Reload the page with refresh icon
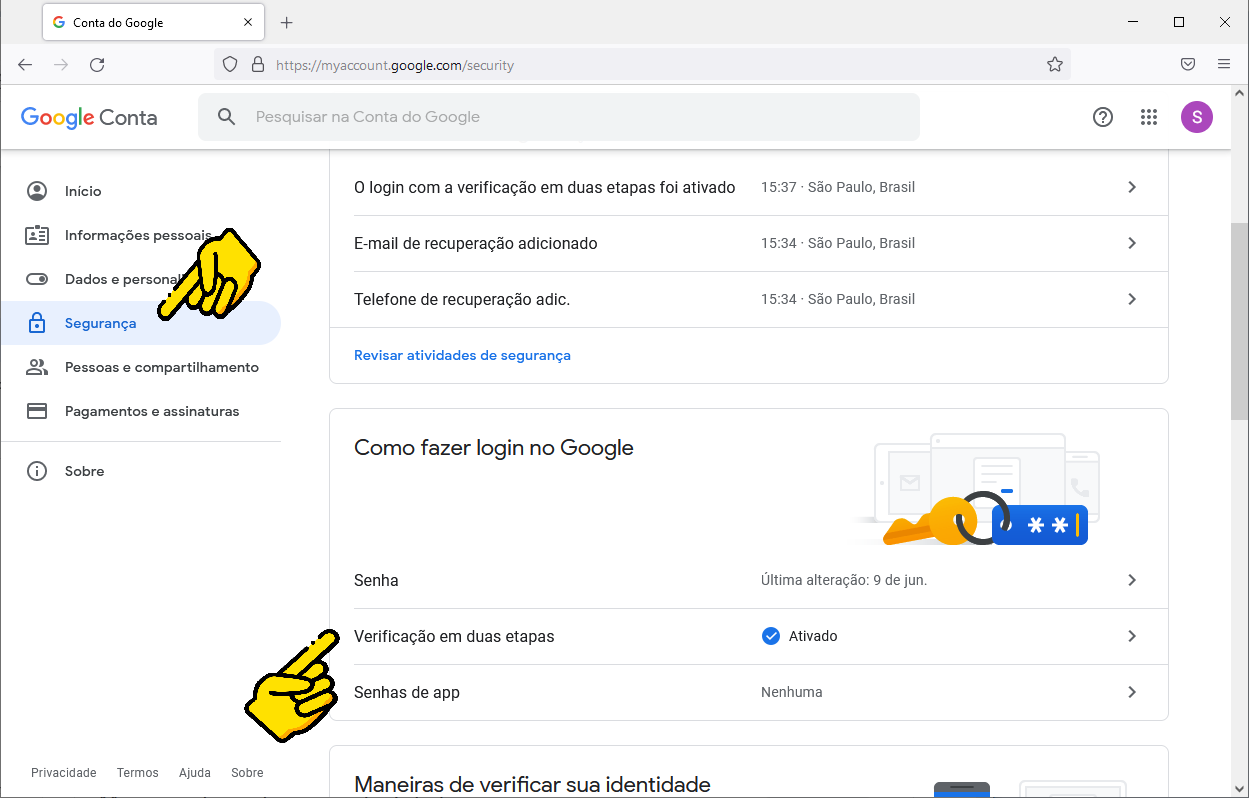This screenshot has height=798, width=1249. [x=97, y=65]
